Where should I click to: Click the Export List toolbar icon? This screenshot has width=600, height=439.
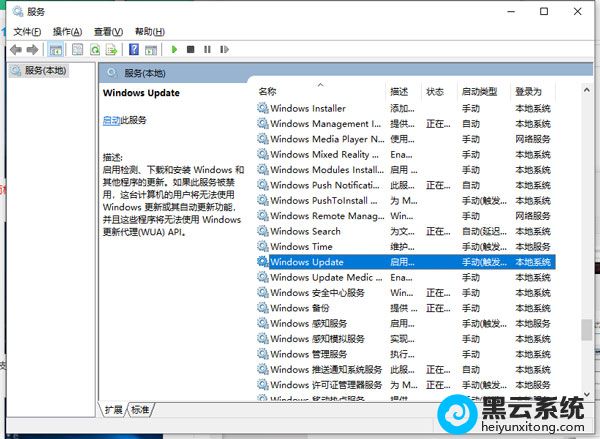click(112, 49)
